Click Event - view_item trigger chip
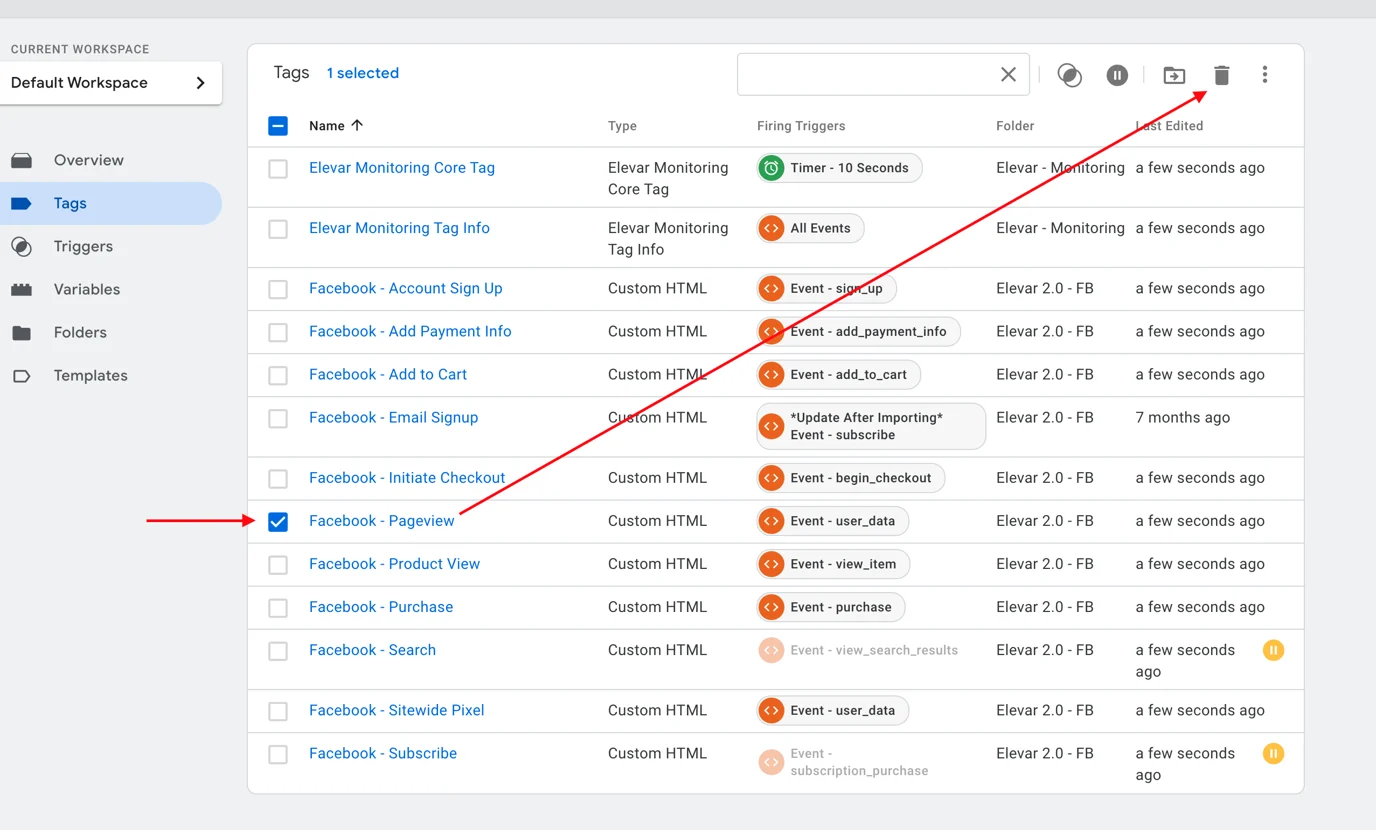1376x830 pixels. pyautogui.click(x=833, y=563)
